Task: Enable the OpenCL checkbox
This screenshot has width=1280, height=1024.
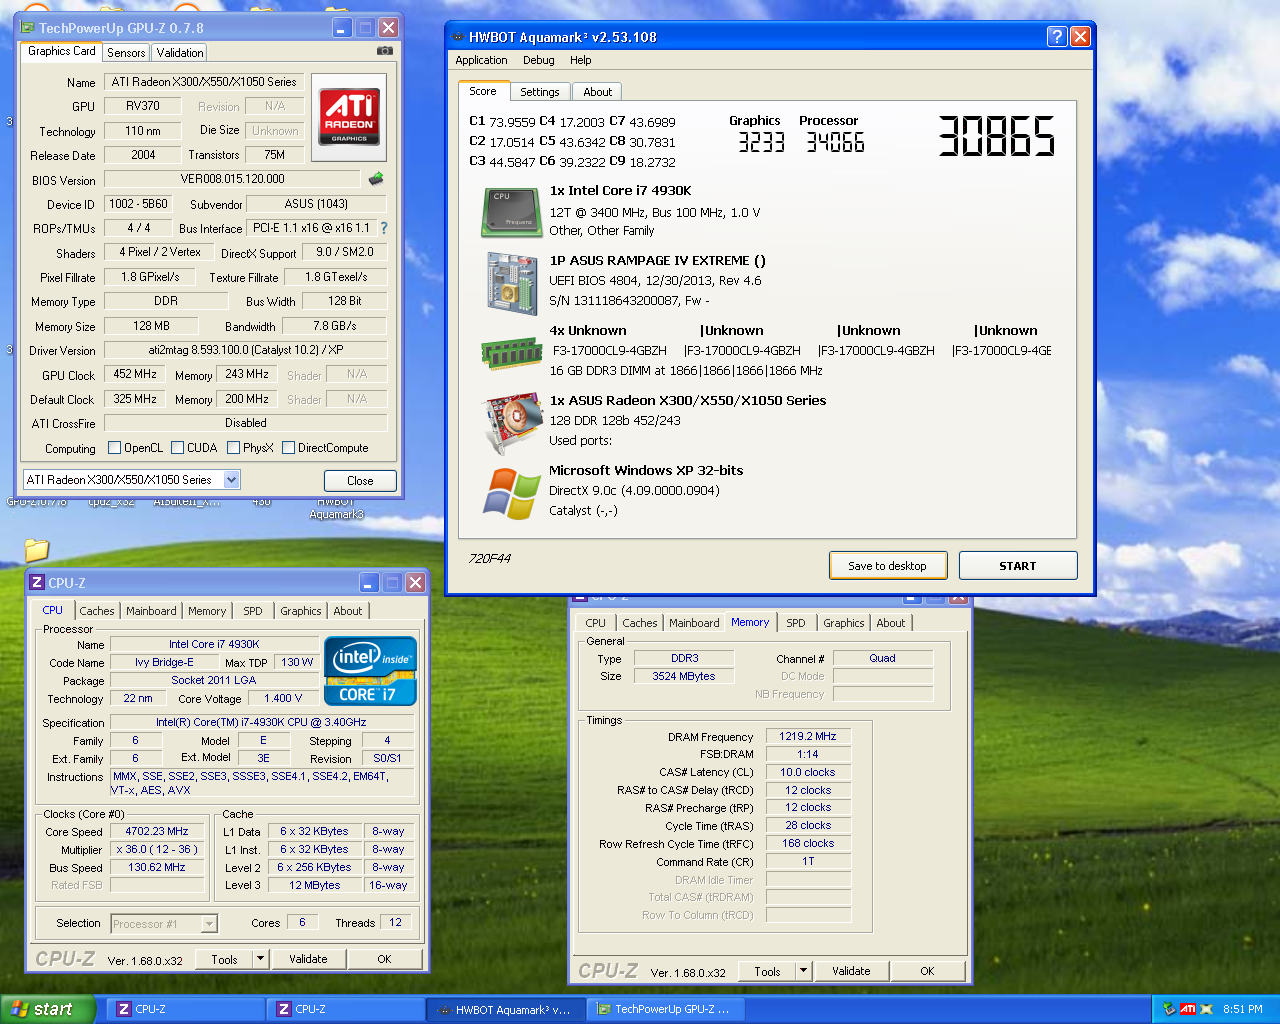Action: 114,448
